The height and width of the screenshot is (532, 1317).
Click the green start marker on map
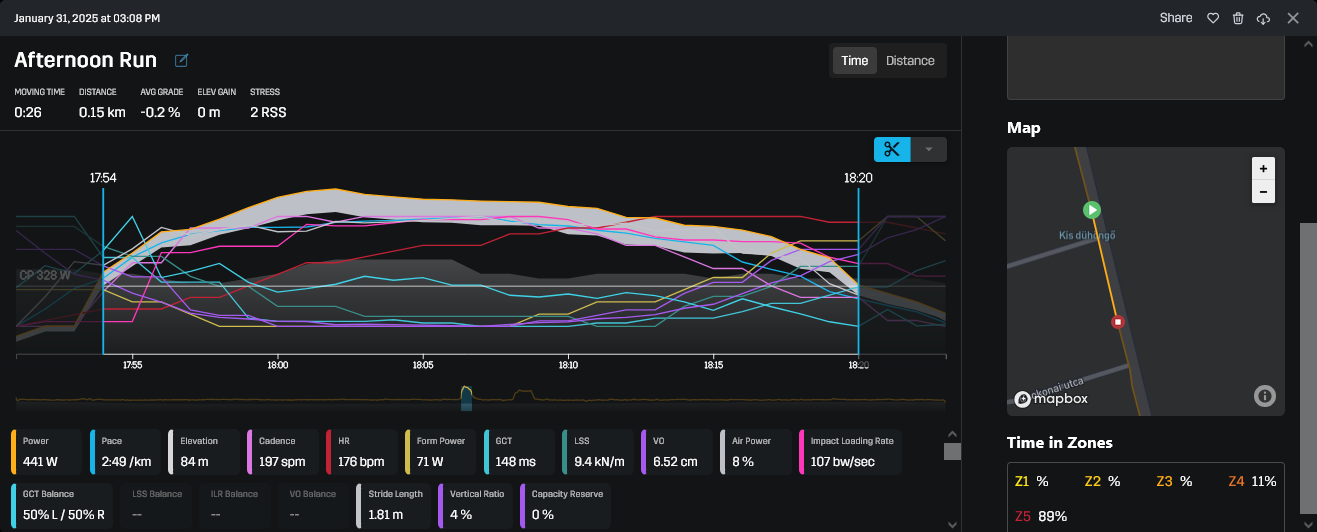point(1092,210)
